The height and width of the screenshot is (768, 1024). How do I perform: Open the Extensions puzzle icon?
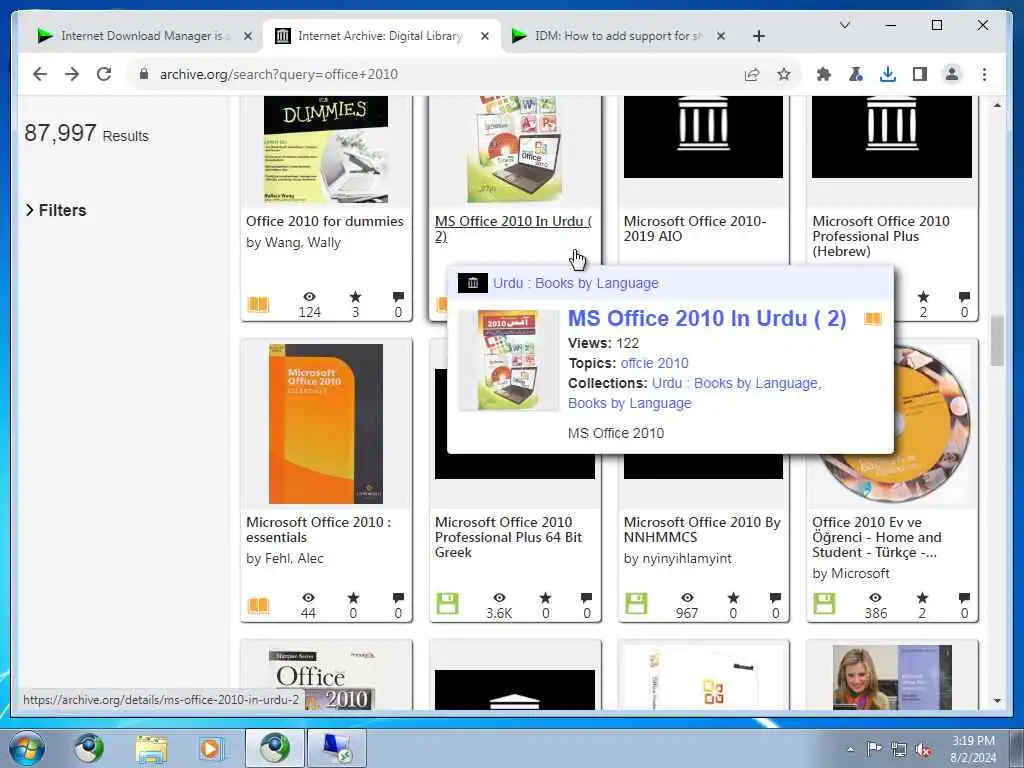tap(824, 74)
